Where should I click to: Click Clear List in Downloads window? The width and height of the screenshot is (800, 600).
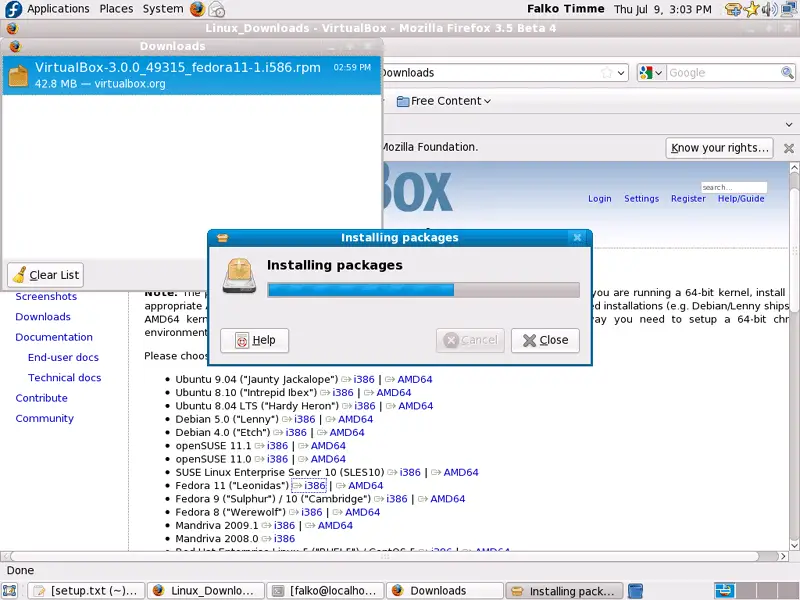(45, 275)
